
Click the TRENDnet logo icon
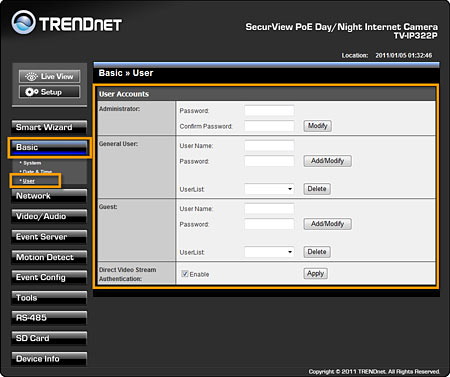click(x=23, y=22)
